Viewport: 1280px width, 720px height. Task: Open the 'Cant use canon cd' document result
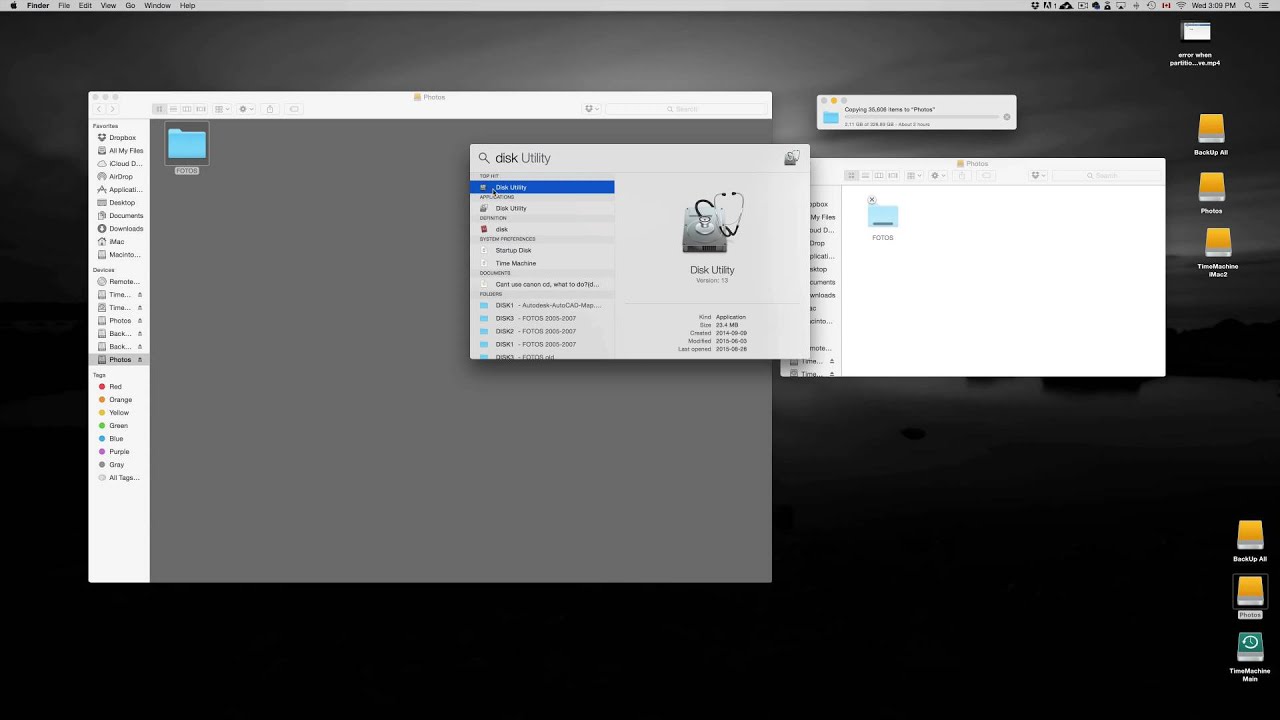tap(542, 284)
